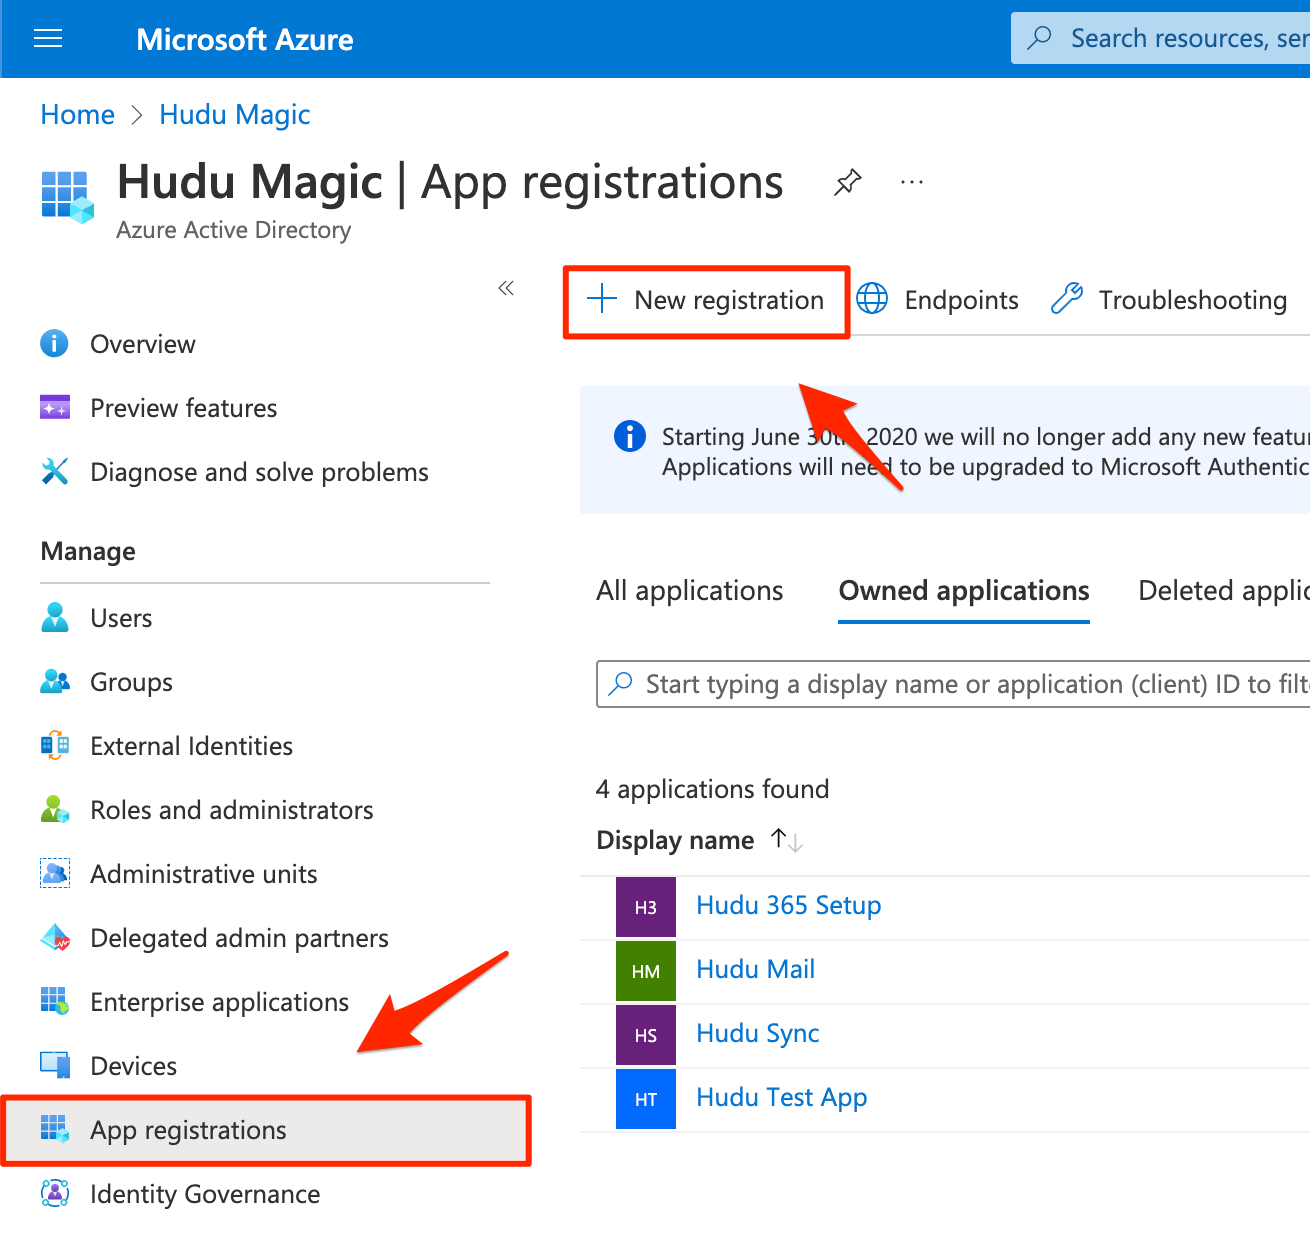The height and width of the screenshot is (1236, 1310).
Task: Select App registrations in sidebar
Action: [266, 1130]
